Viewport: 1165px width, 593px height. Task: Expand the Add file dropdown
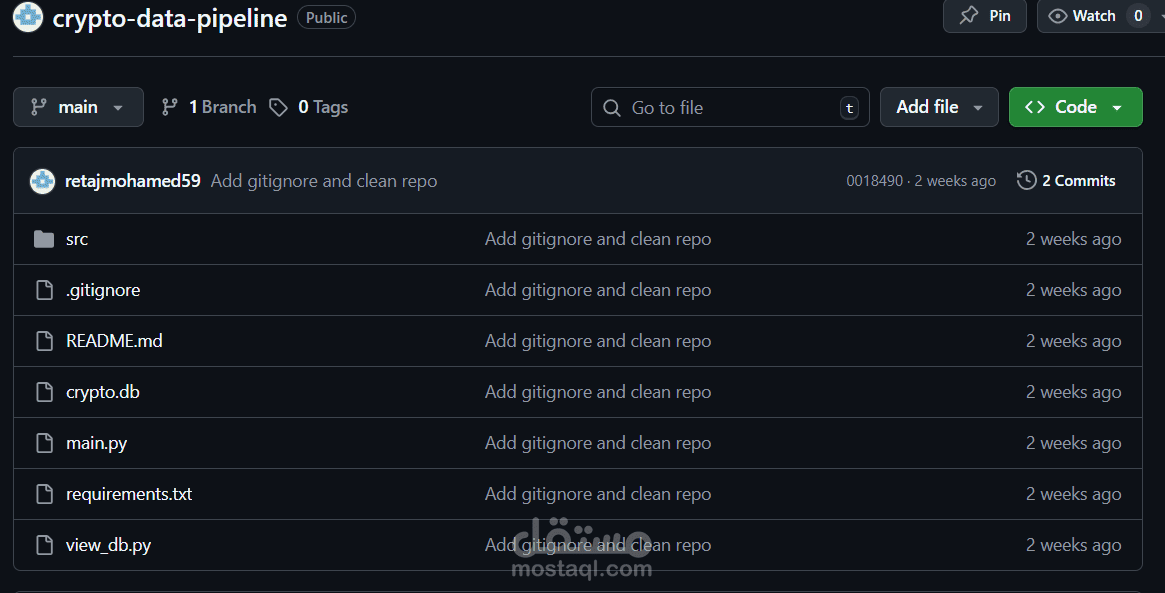tap(939, 107)
